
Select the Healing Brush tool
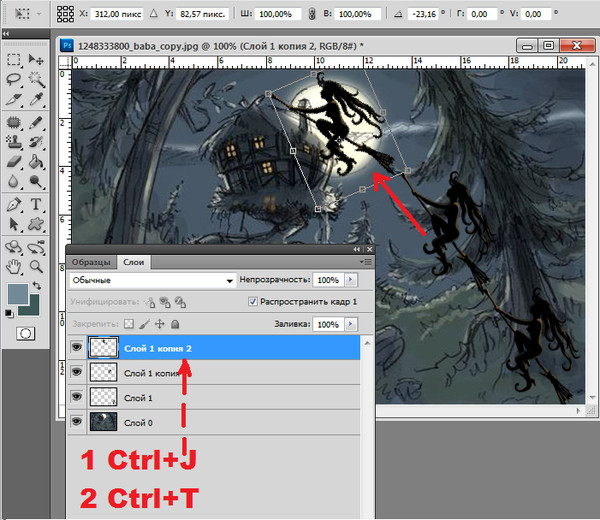tap(14, 122)
